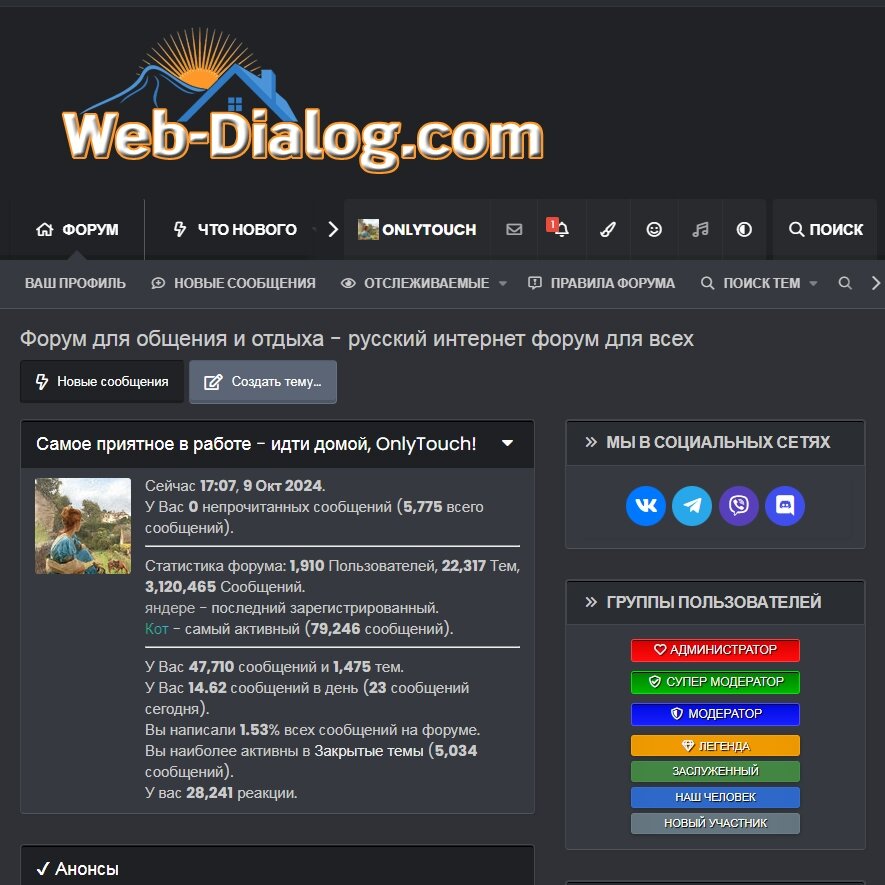The width and height of the screenshot is (885, 885).
Task: Go to the ФОРУМ tab
Action: 77,229
